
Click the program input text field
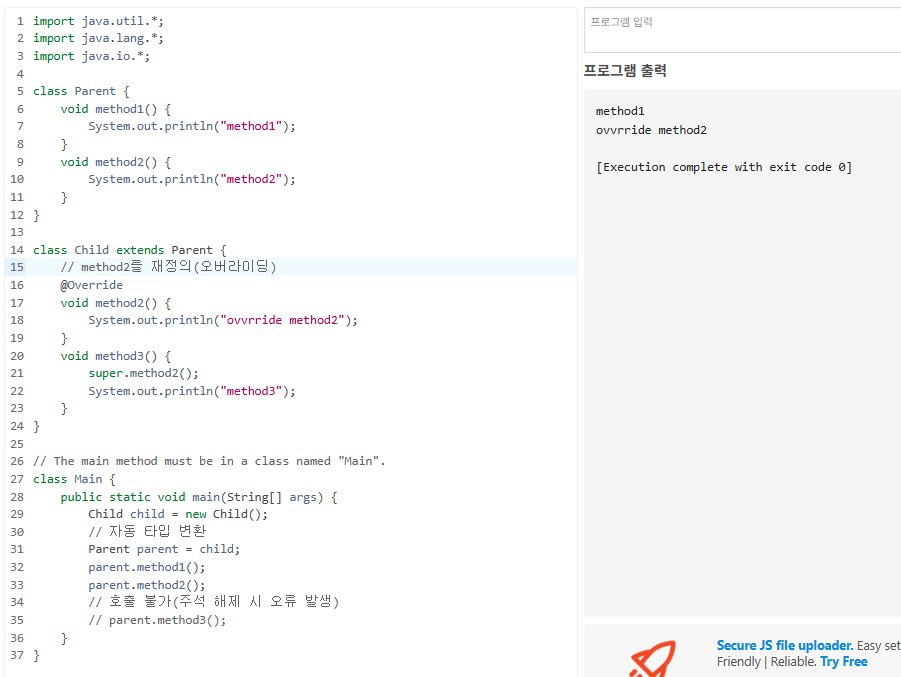coord(742,30)
